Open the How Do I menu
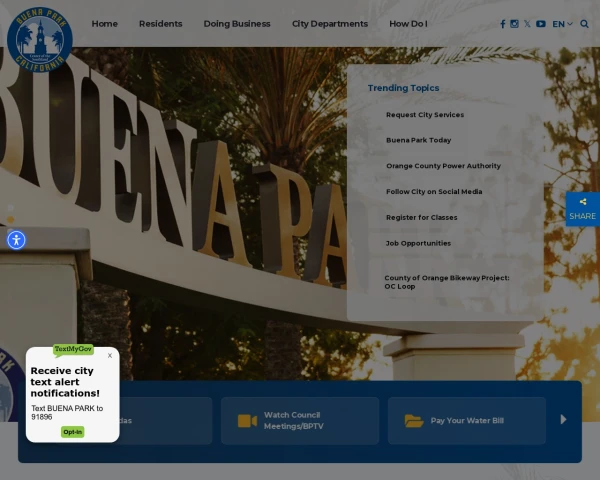The height and width of the screenshot is (480, 600). click(408, 24)
